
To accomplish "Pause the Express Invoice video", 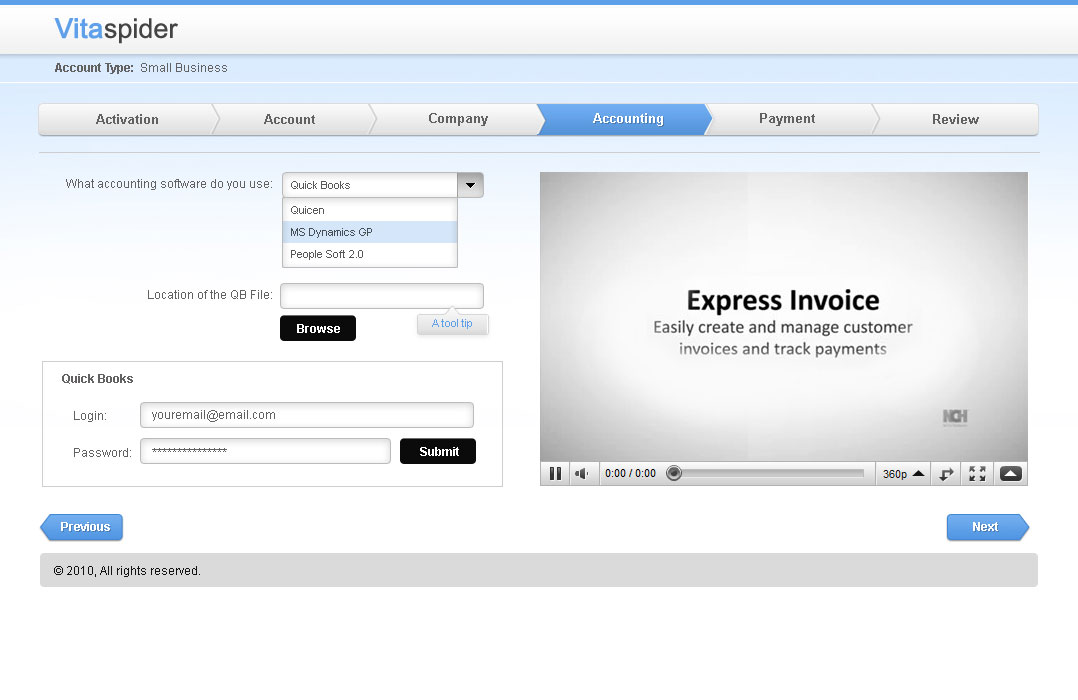I will coord(556,473).
